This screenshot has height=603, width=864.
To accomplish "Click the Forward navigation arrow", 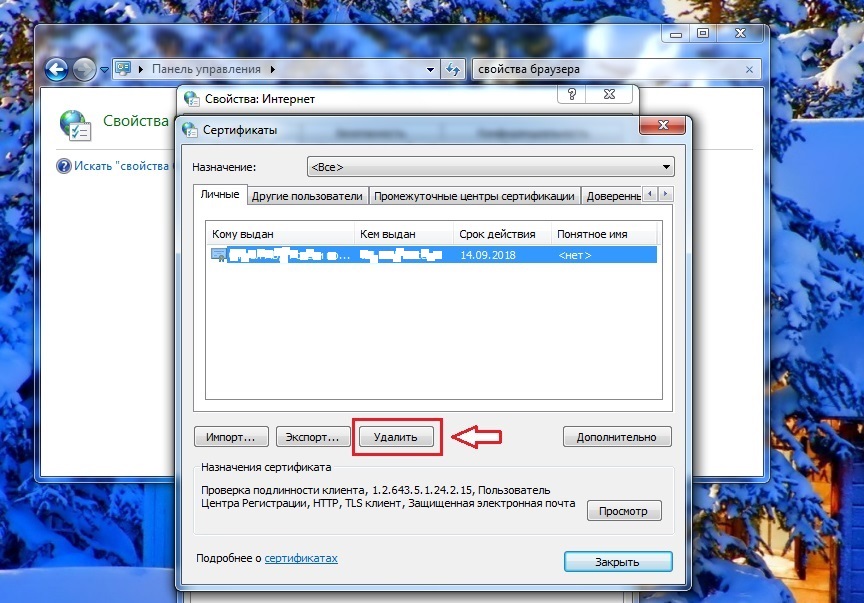I will 83,69.
